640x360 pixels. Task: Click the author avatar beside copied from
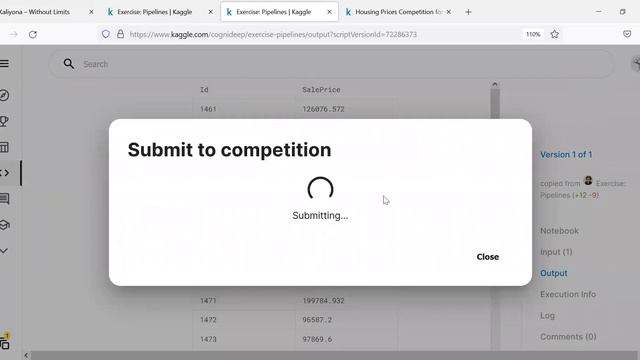588,180
